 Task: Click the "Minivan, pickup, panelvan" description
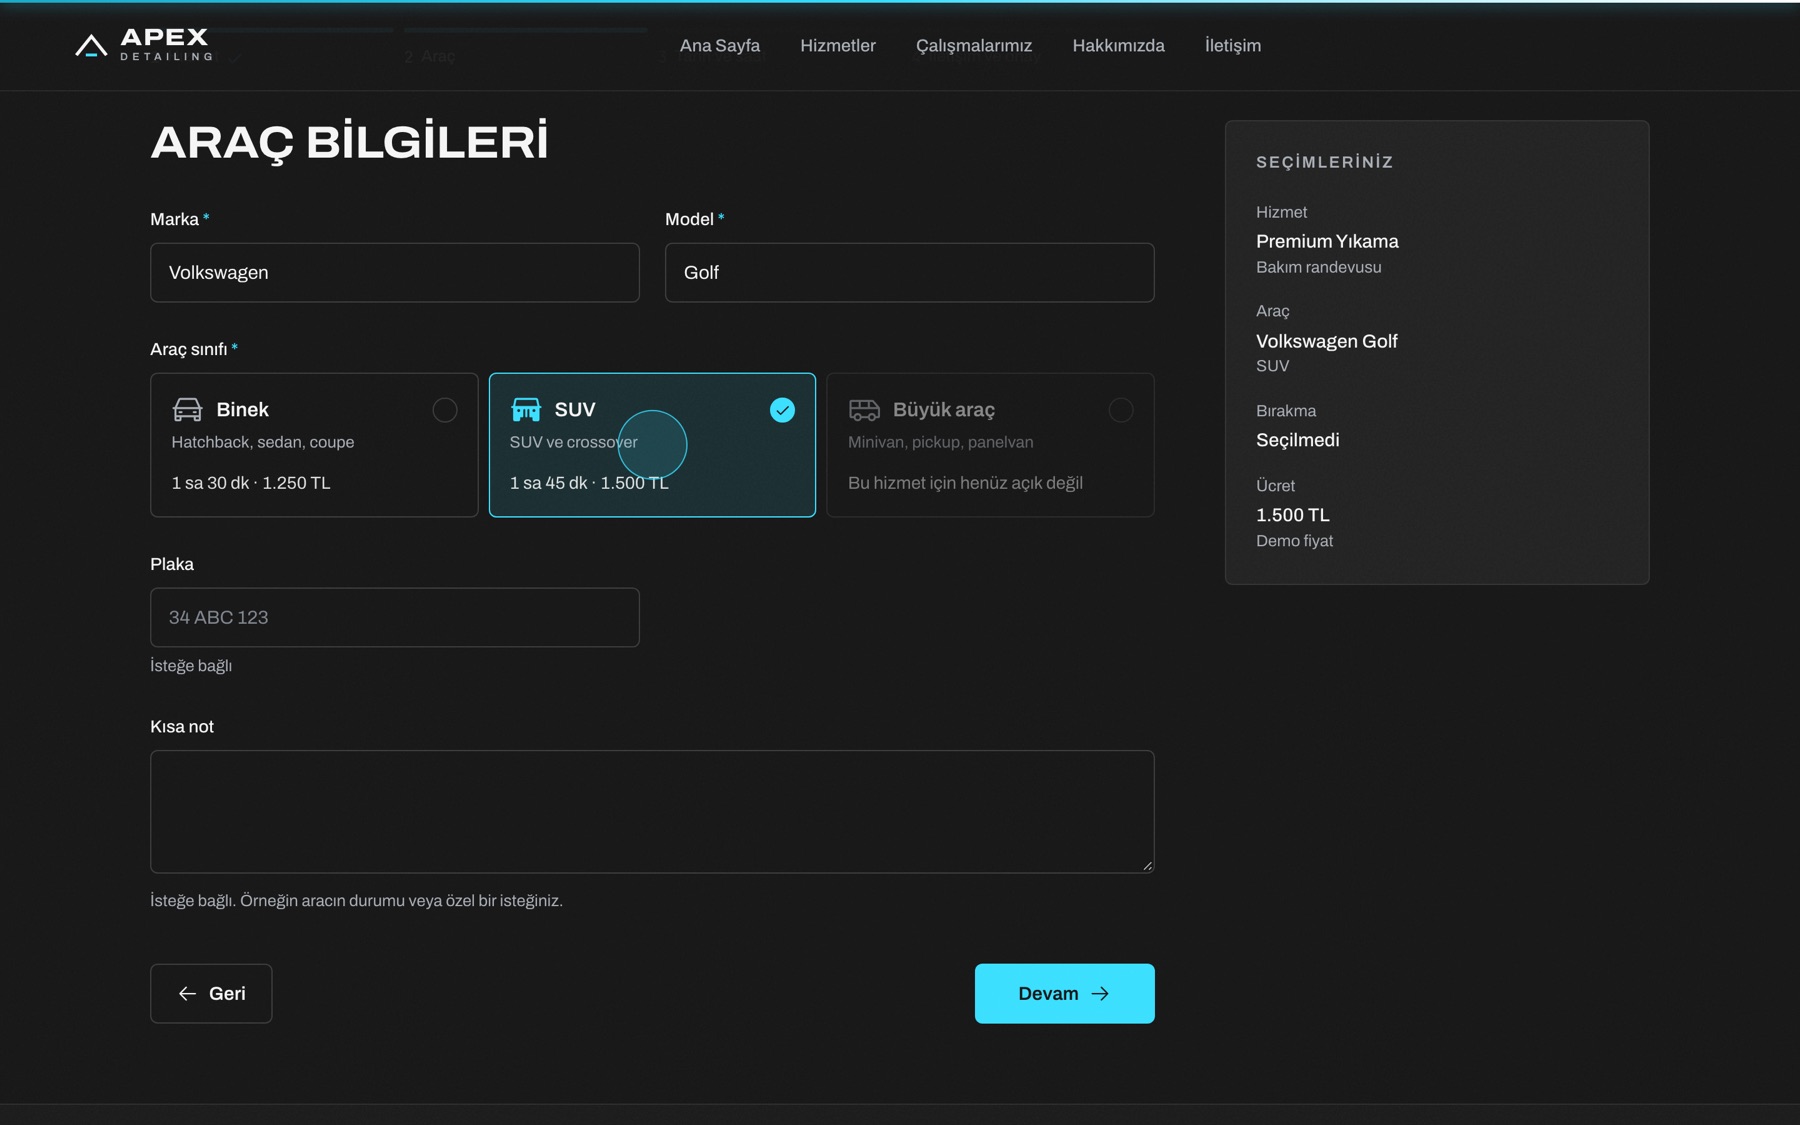click(941, 442)
